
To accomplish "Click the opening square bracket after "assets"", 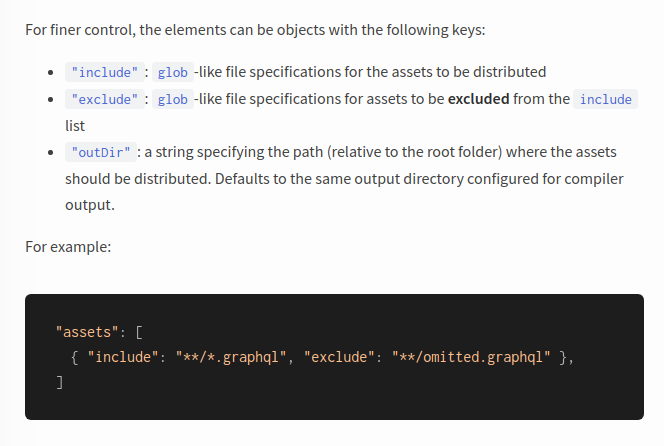I will click(x=139, y=332).
